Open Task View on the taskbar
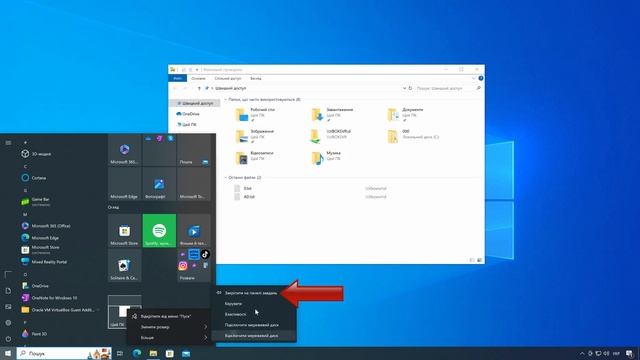 coord(120,353)
